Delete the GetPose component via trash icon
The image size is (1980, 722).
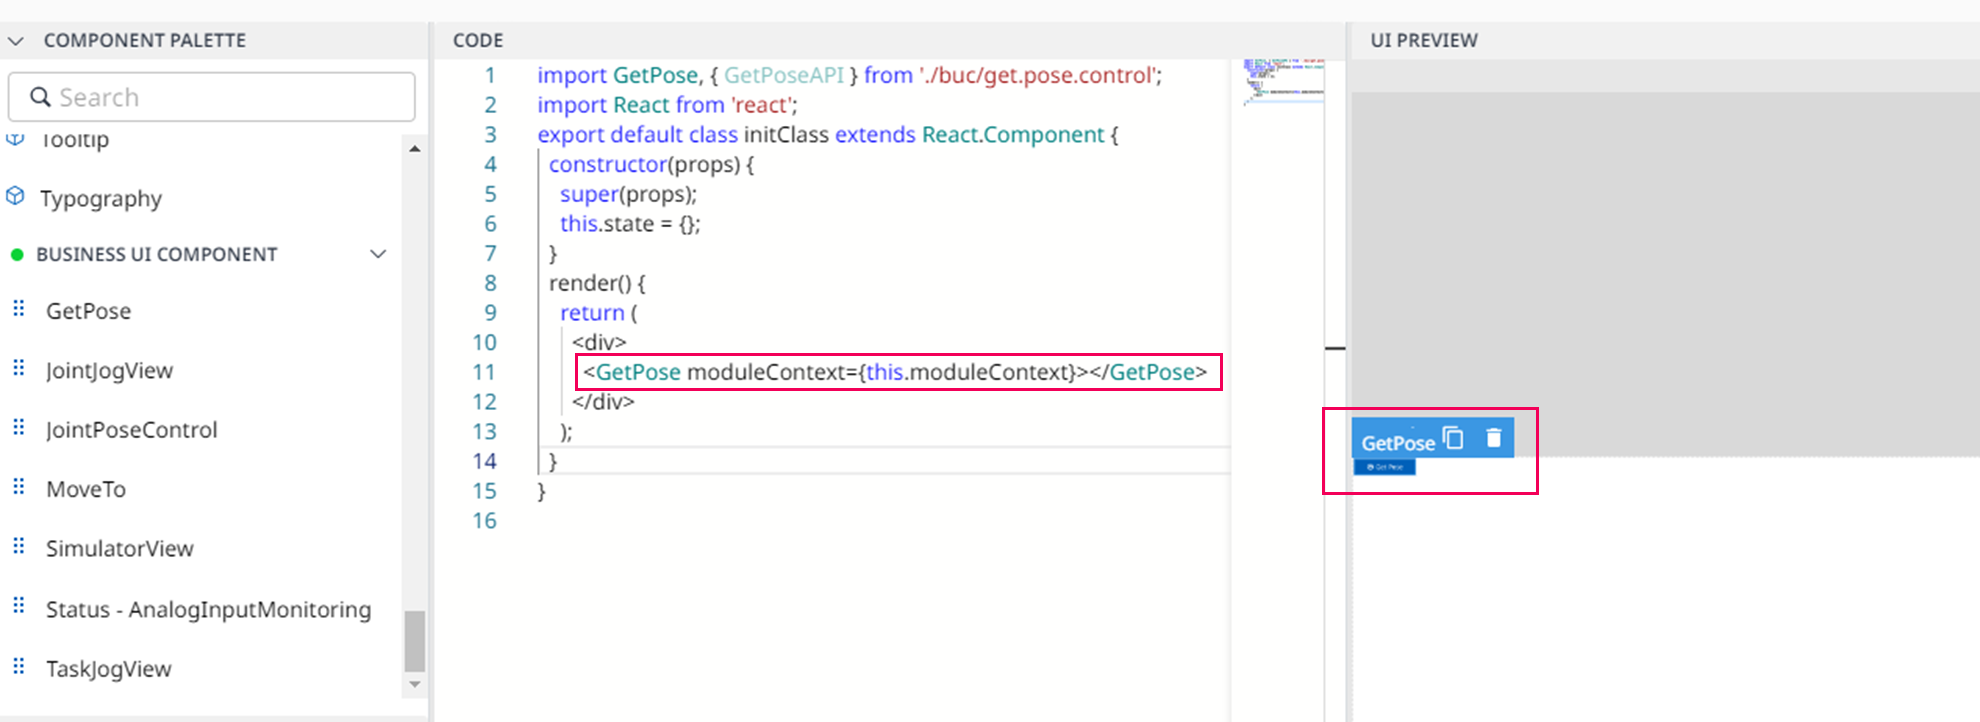(1494, 438)
